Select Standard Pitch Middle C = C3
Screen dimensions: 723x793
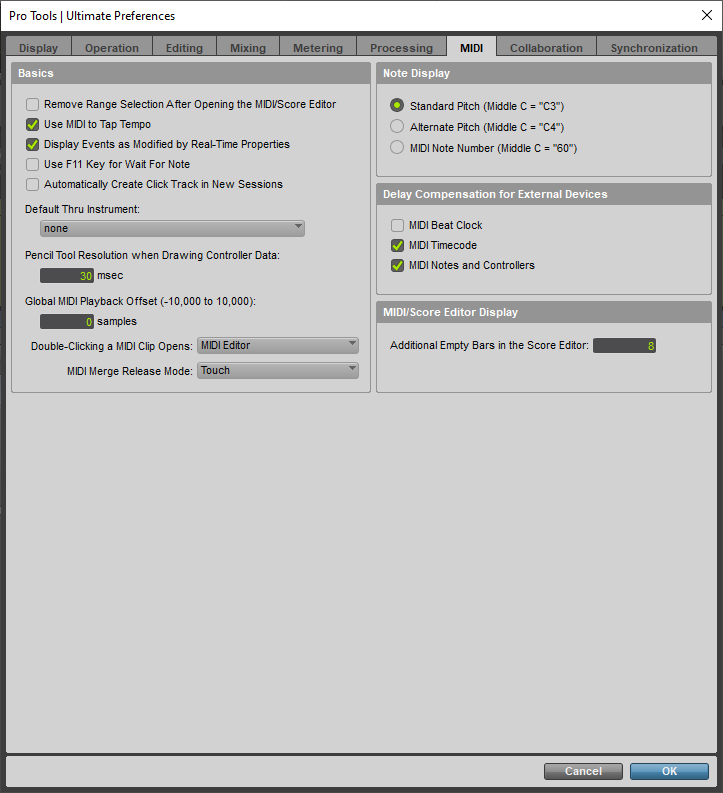pyautogui.click(x=397, y=105)
